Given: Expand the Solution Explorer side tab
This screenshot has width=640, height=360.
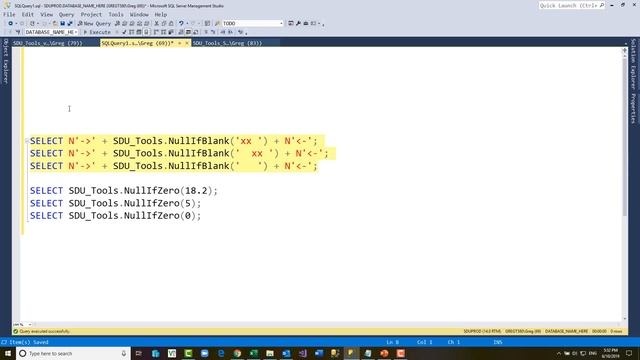Looking at the screenshot, I should (633, 64).
